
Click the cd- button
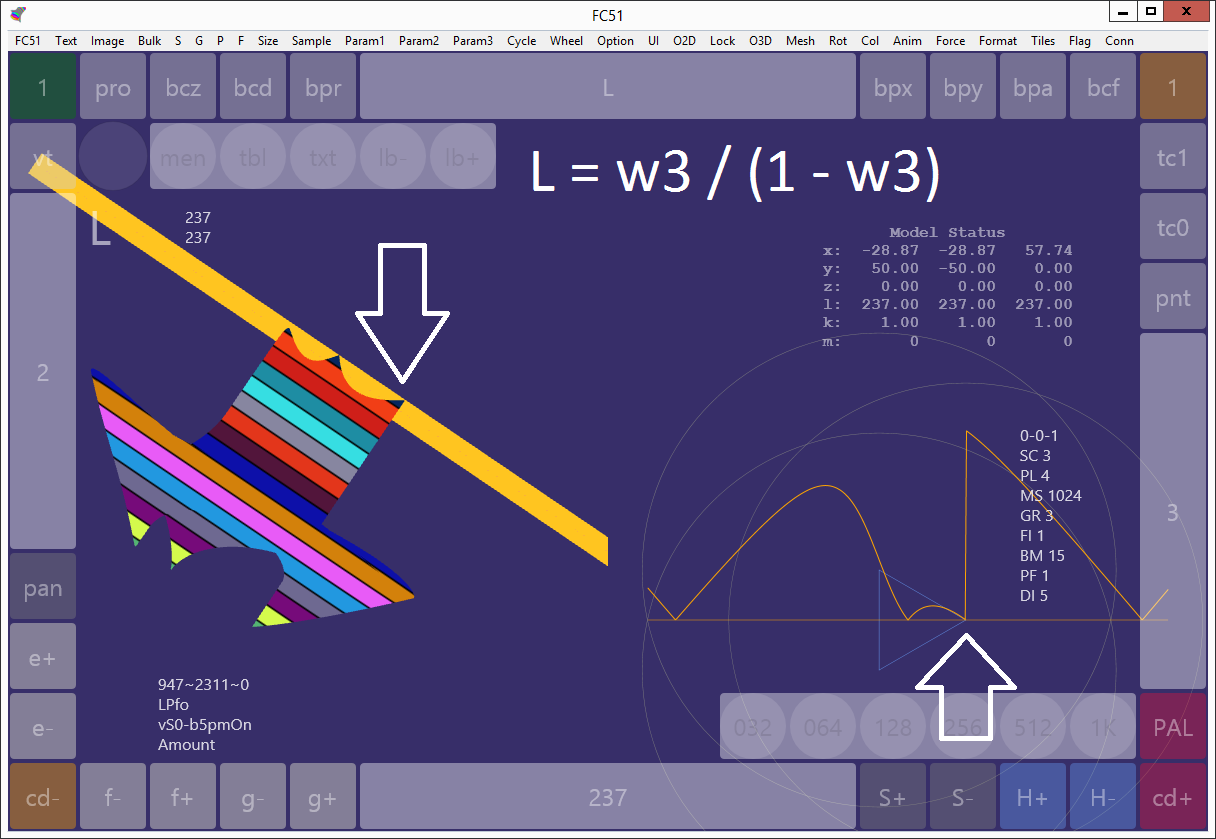tap(43, 797)
